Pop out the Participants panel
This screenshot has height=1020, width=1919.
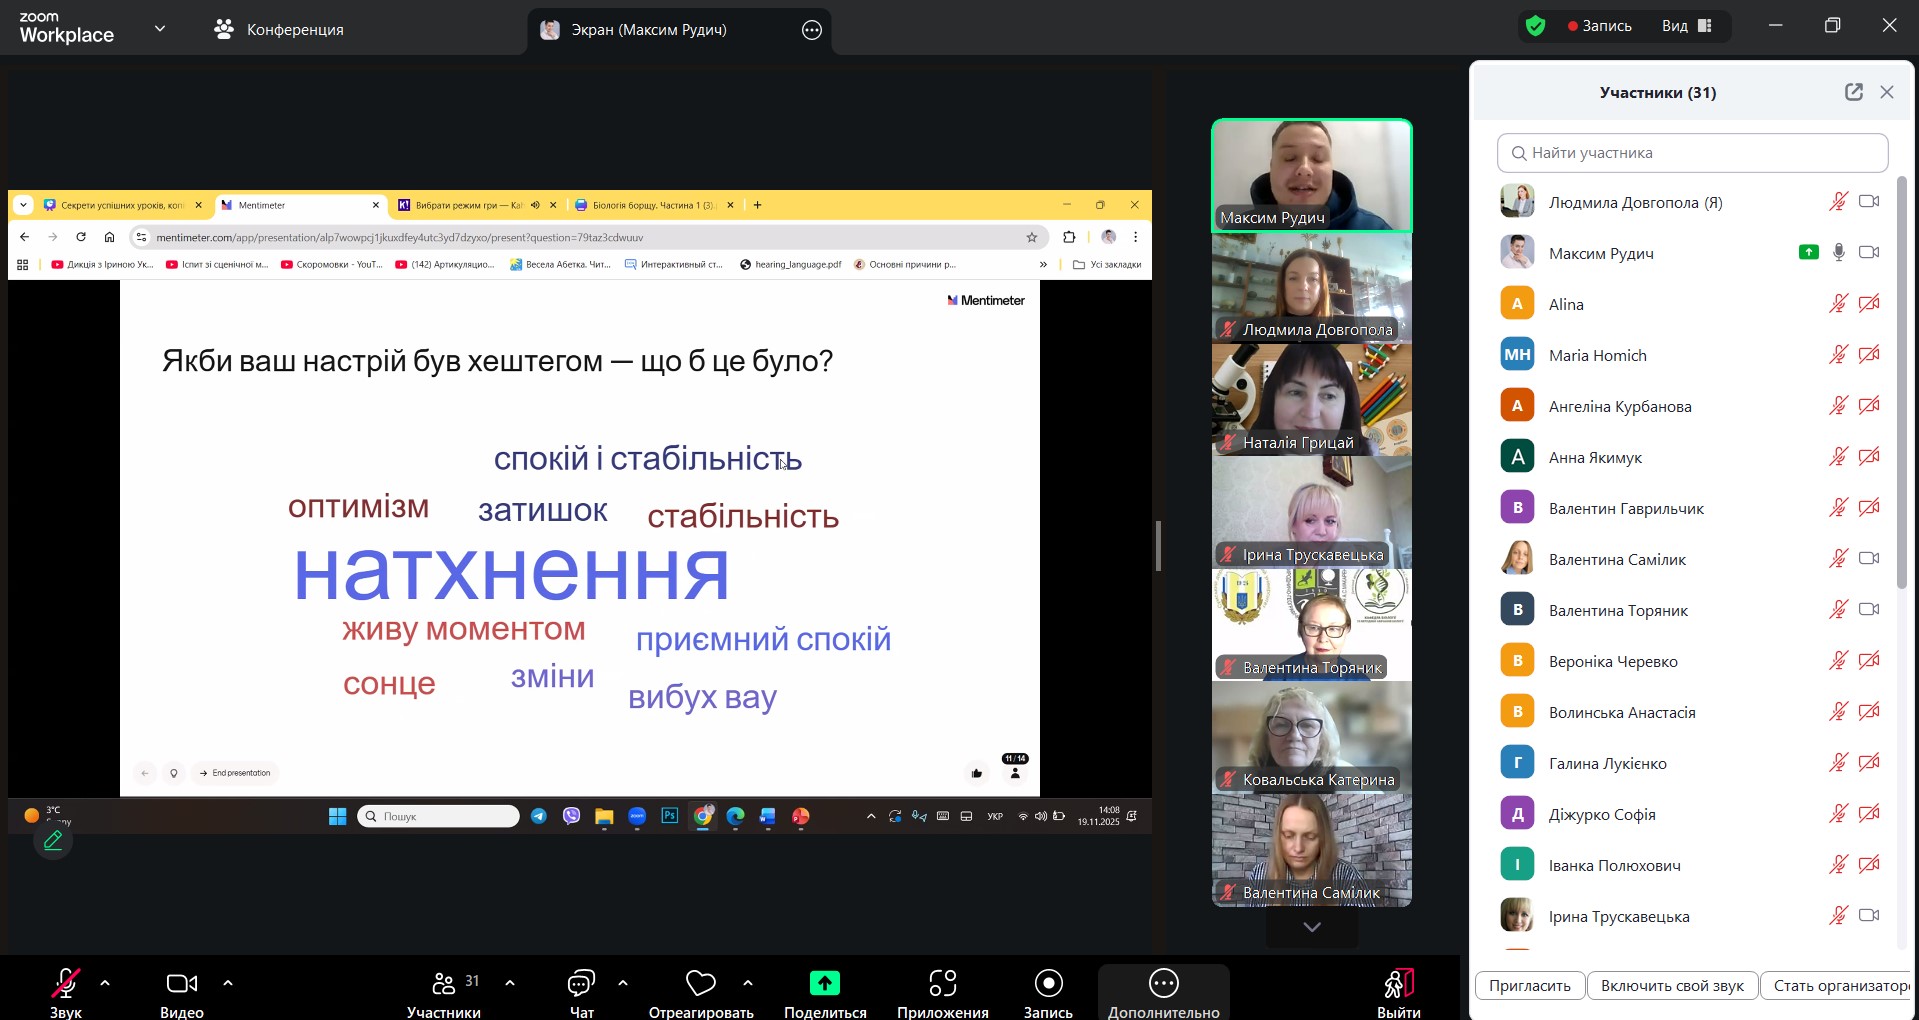[1853, 92]
